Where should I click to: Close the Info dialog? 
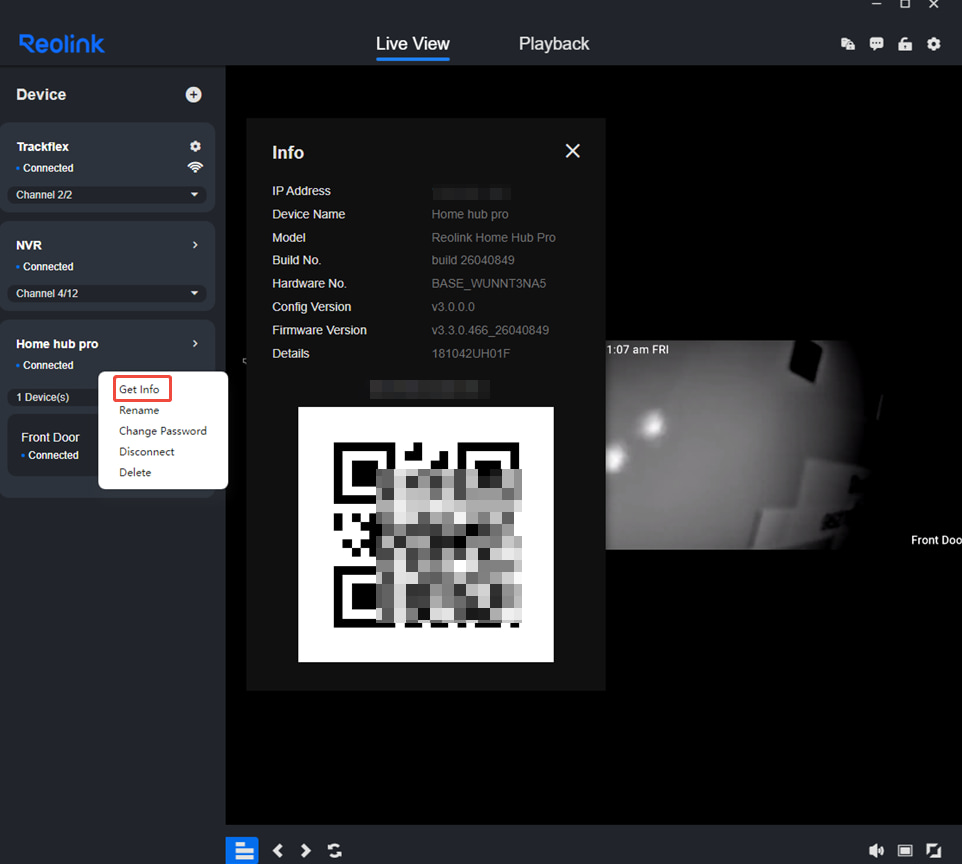tap(572, 151)
